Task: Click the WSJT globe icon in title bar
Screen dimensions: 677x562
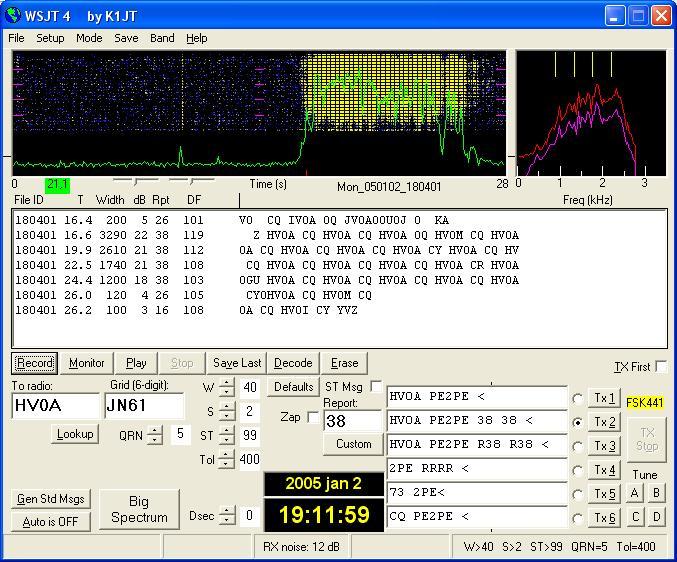Action: [13, 16]
